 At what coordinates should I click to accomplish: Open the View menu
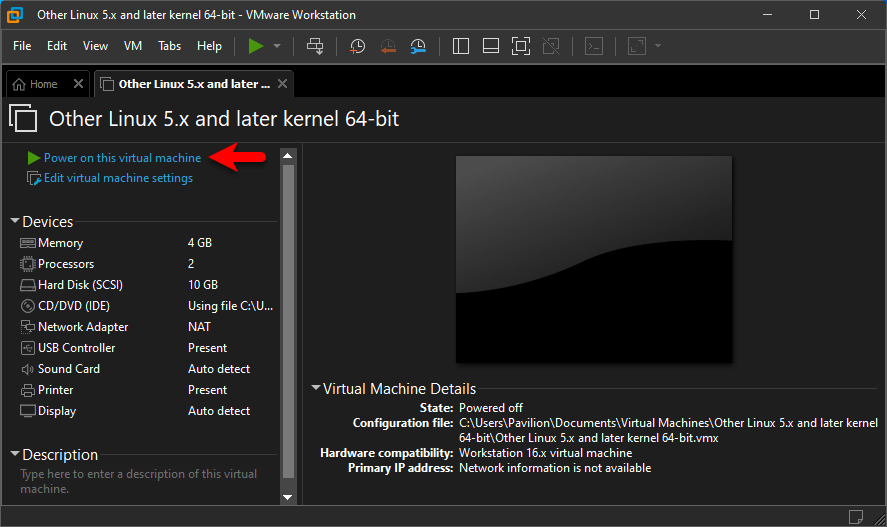tap(95, 46)
